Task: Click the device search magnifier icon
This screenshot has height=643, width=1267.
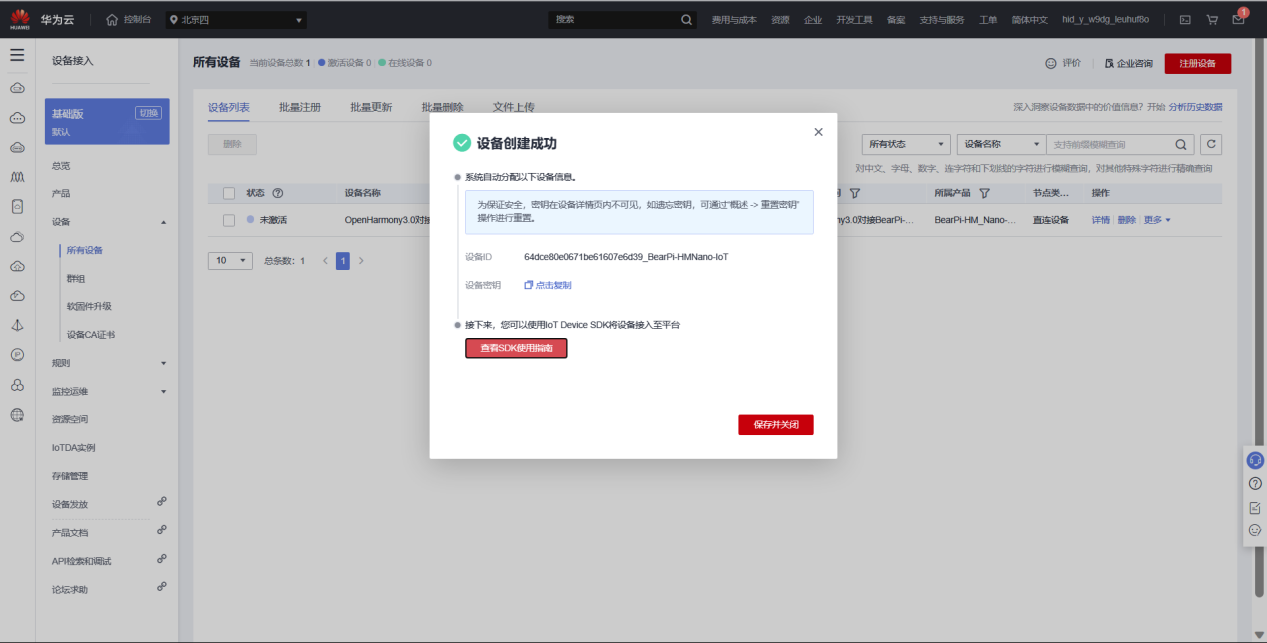Action: tap(1181, 144)
